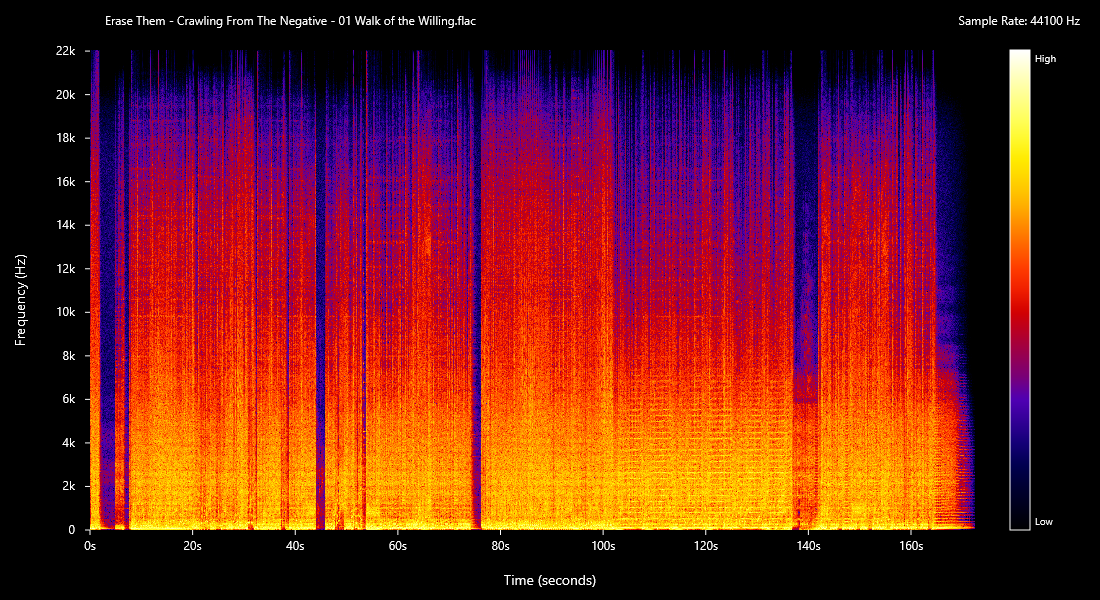Click the 16k frequency axis label
1100x600 pixels.
[x=65, y=182]
